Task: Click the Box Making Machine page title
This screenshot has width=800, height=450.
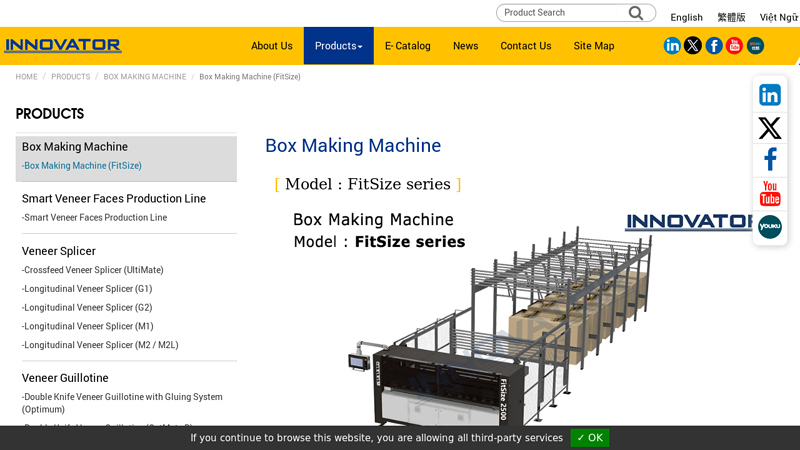Action: (353, 145)
